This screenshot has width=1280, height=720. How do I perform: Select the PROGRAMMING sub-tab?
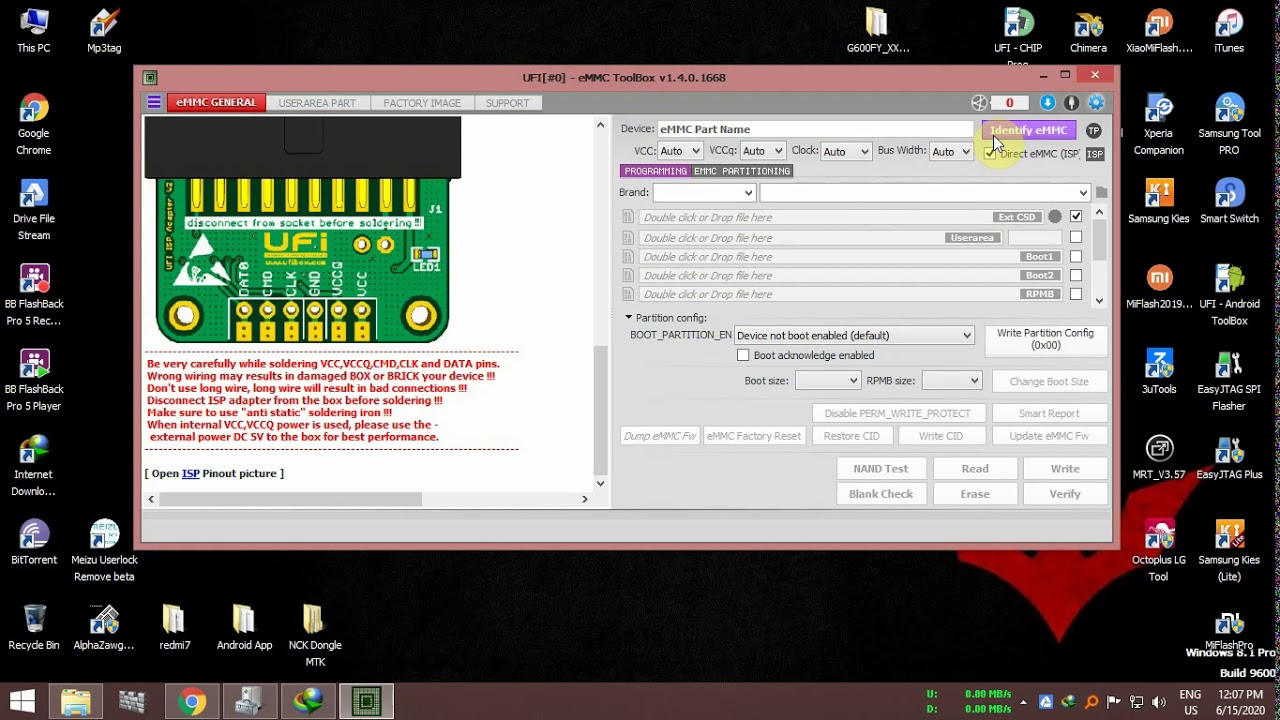(655, 171)
